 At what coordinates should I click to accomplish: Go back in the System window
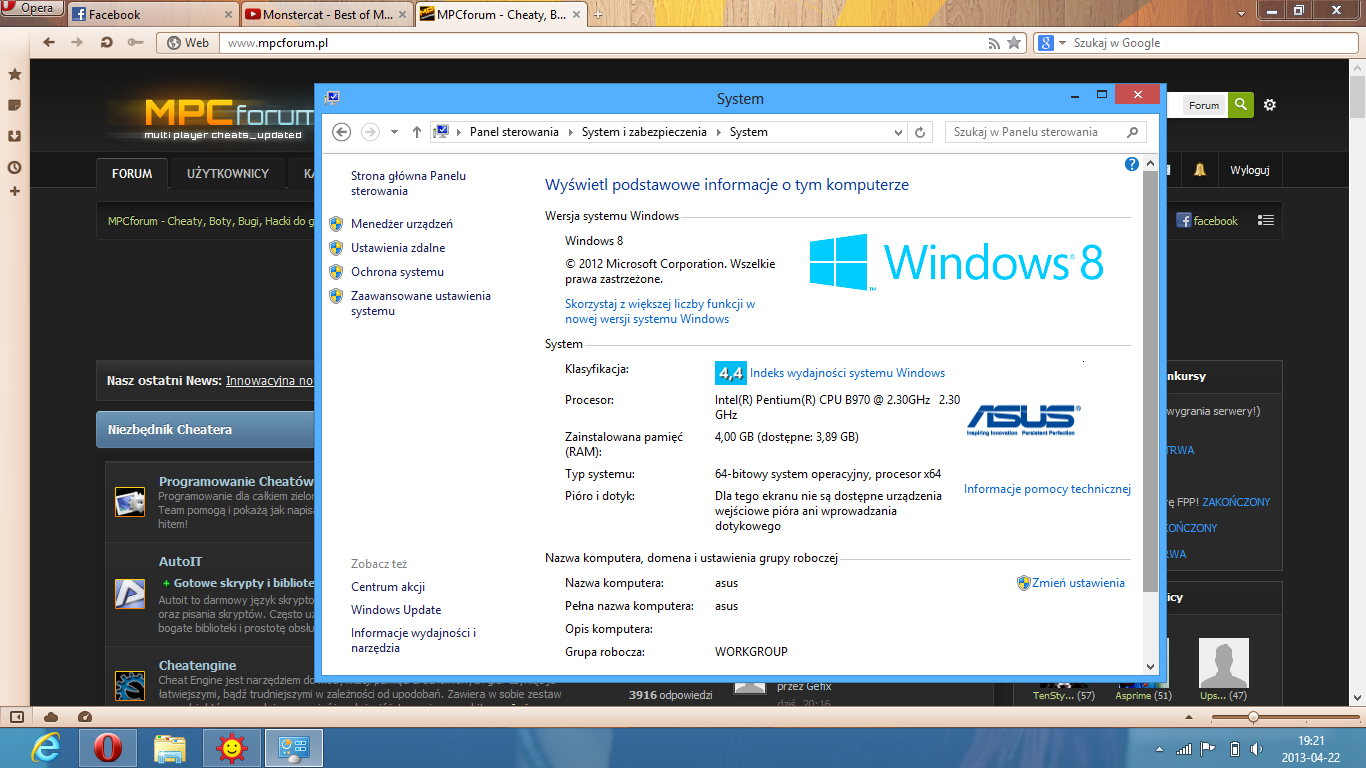(x=342, y=132)
